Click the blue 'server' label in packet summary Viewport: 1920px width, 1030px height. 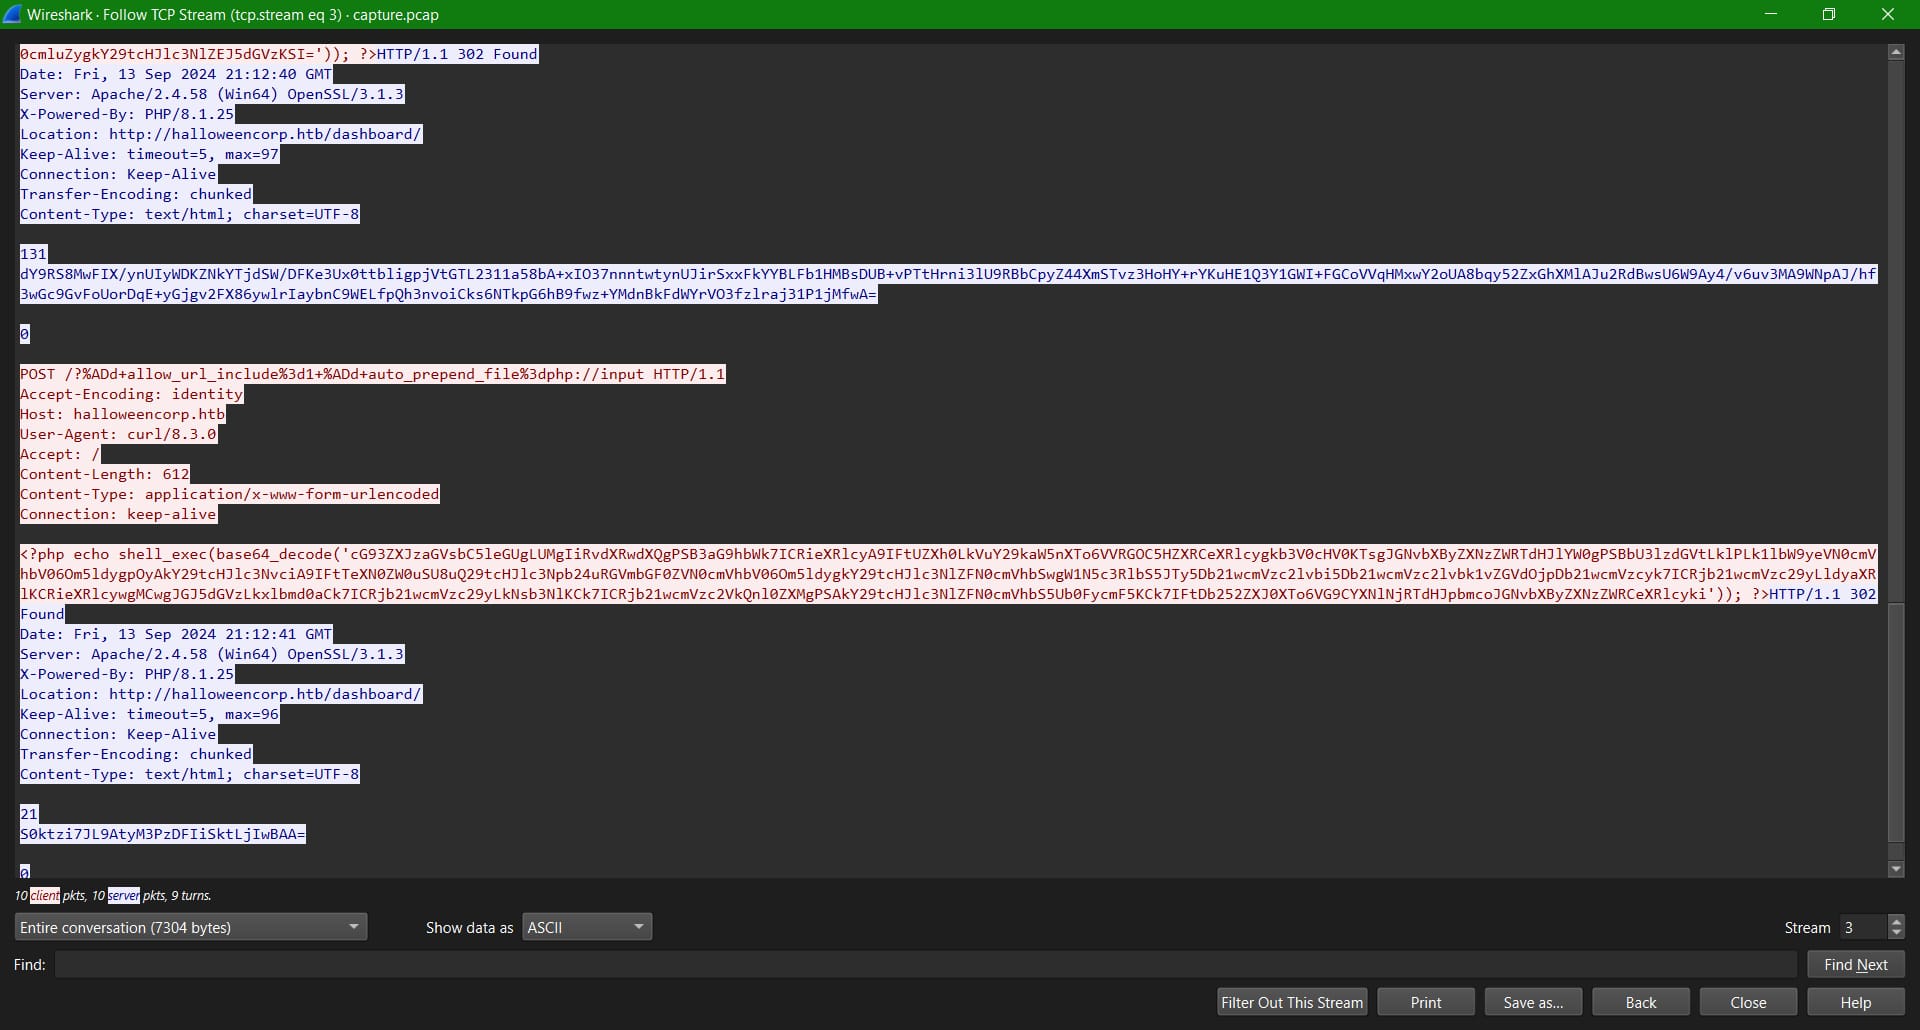coord(124,895)
